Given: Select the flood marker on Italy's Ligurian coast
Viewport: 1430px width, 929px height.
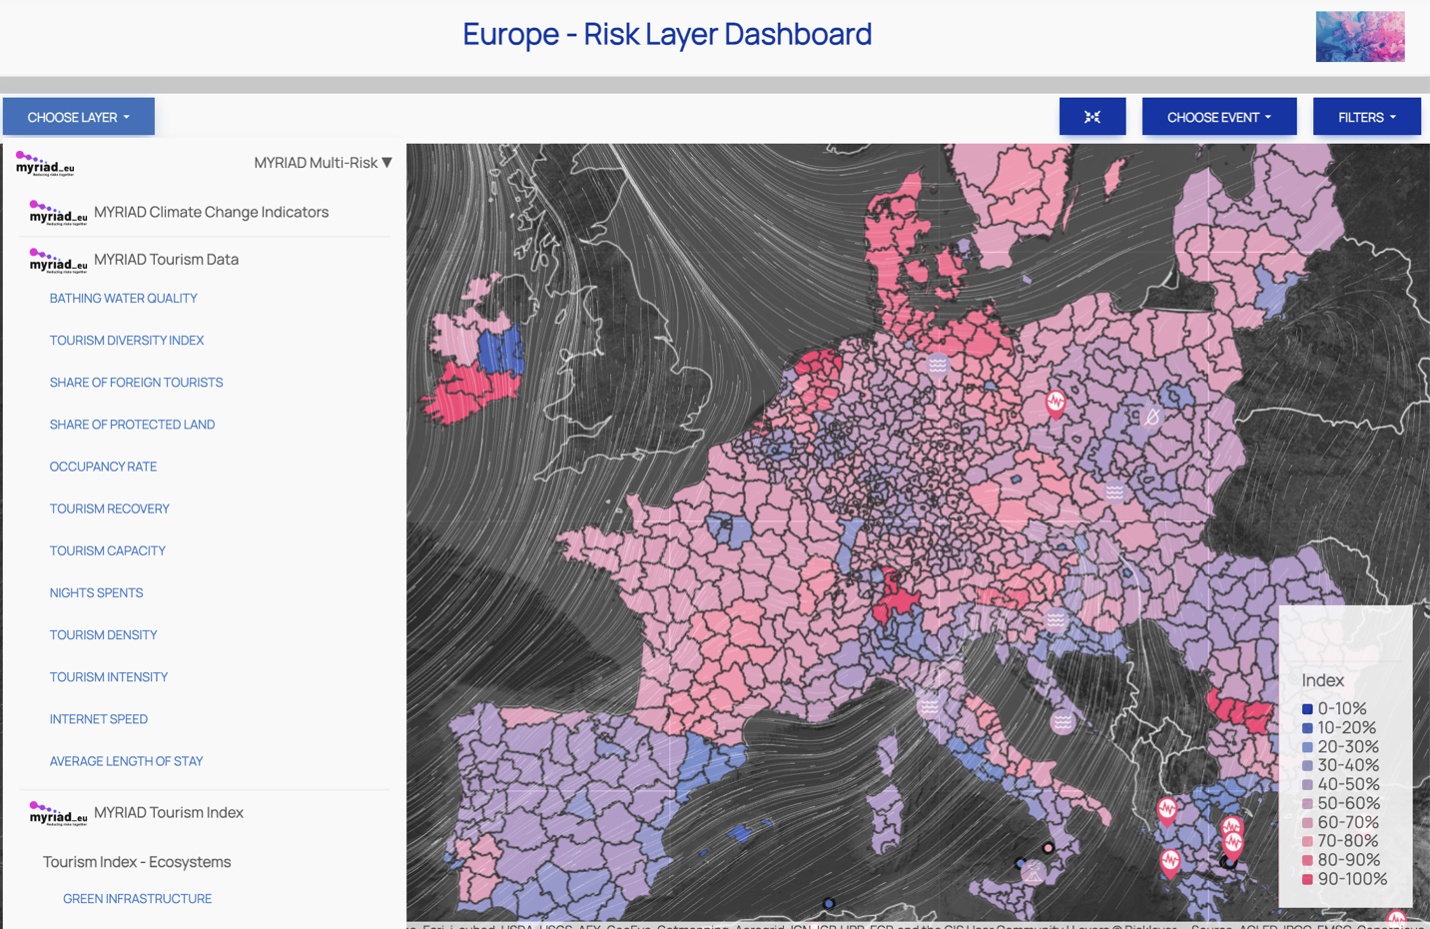Looking at the screenshot, I should point(929,706).
